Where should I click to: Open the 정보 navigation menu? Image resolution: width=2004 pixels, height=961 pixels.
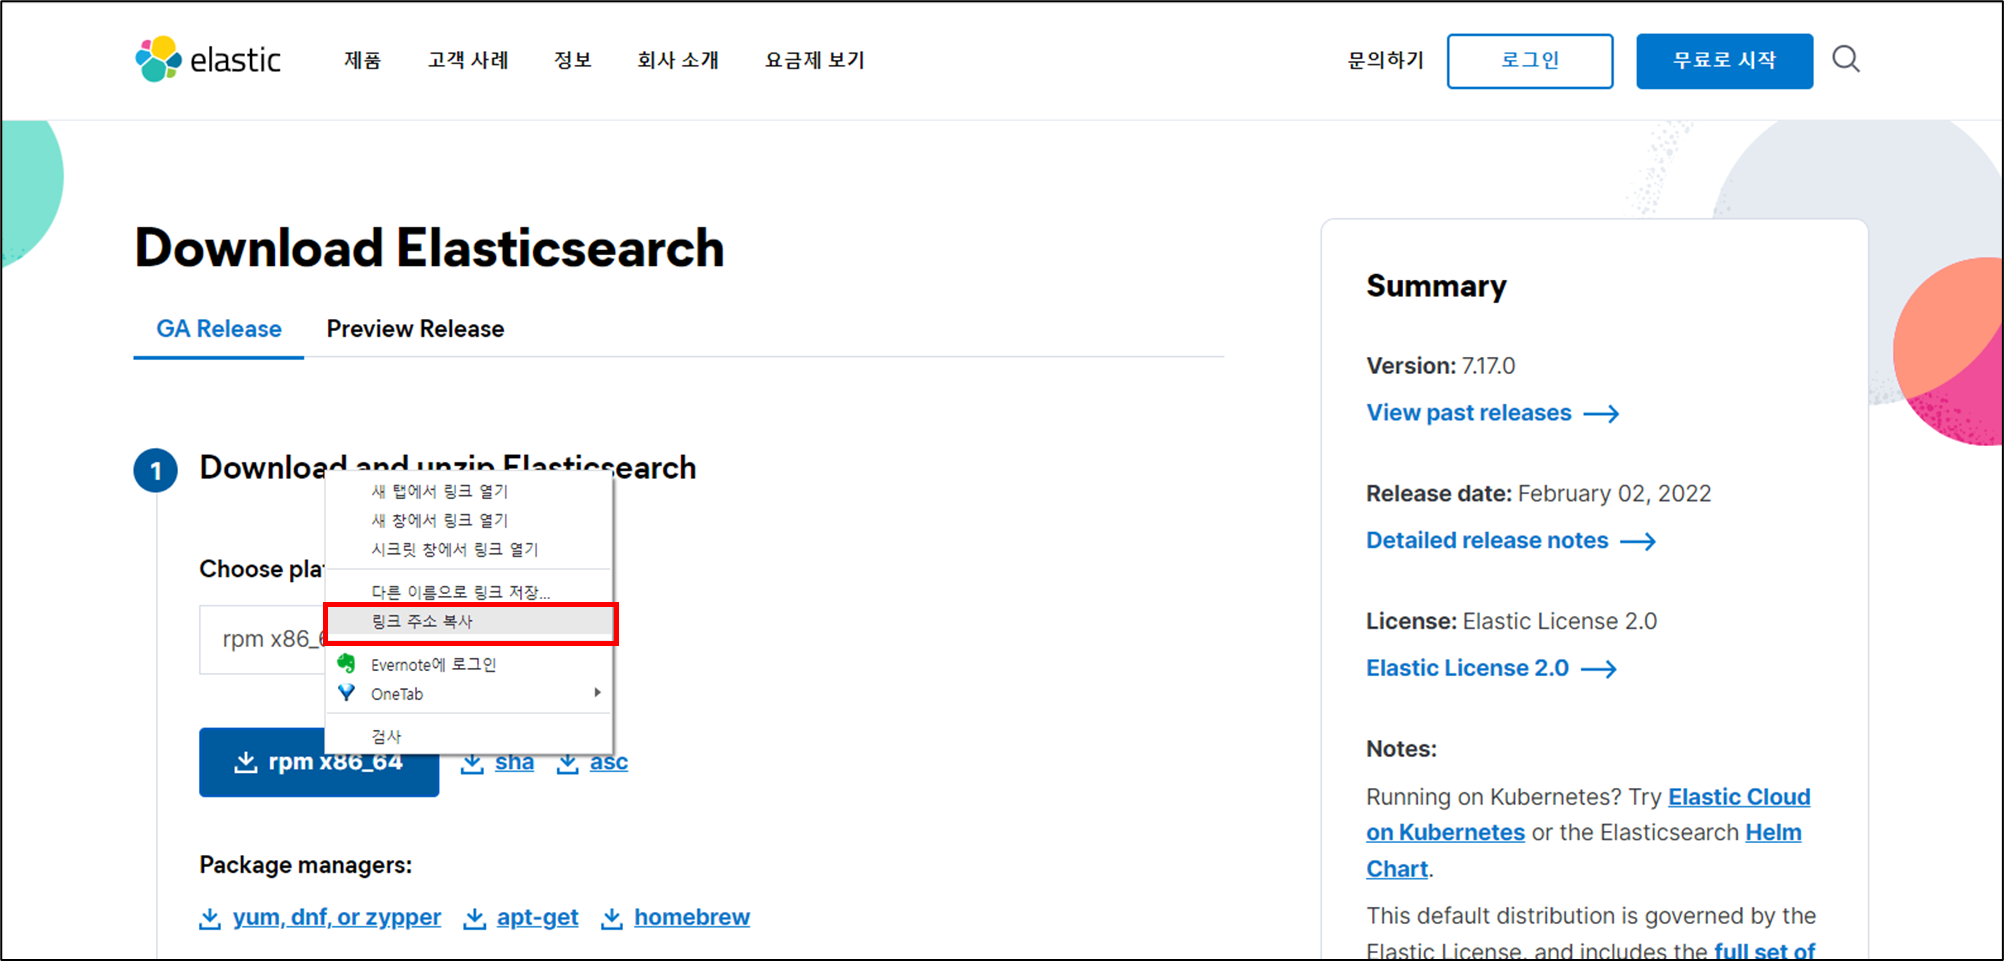[573, 60]
